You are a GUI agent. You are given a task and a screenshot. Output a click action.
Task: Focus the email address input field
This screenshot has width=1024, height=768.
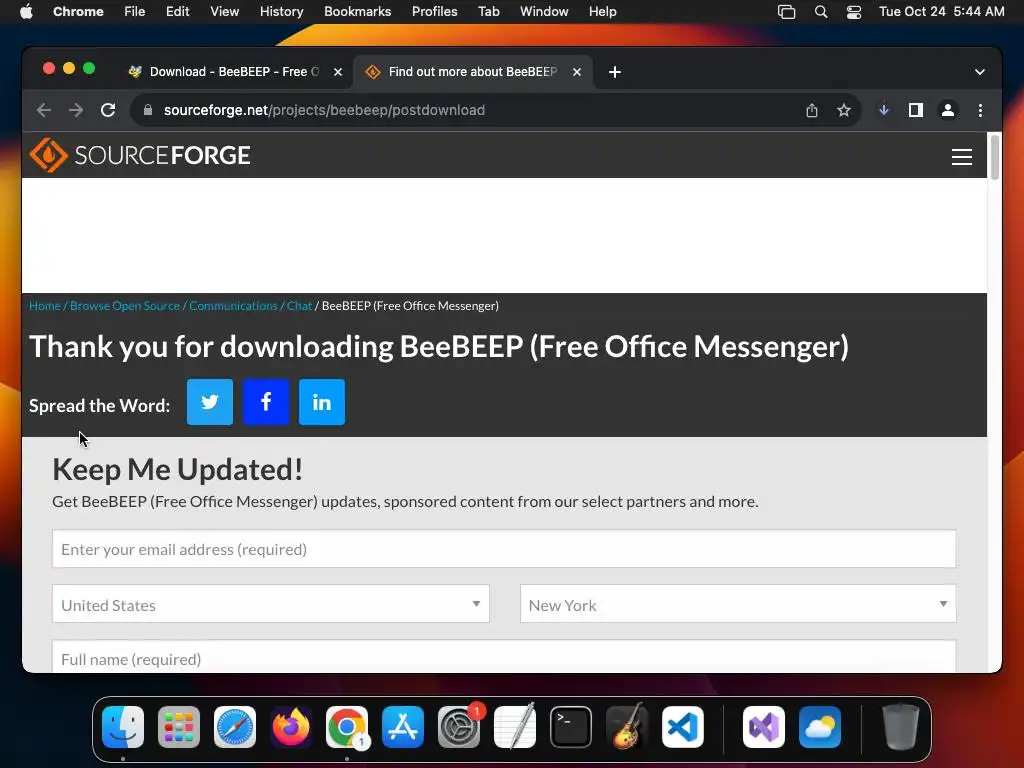[504, 549]
